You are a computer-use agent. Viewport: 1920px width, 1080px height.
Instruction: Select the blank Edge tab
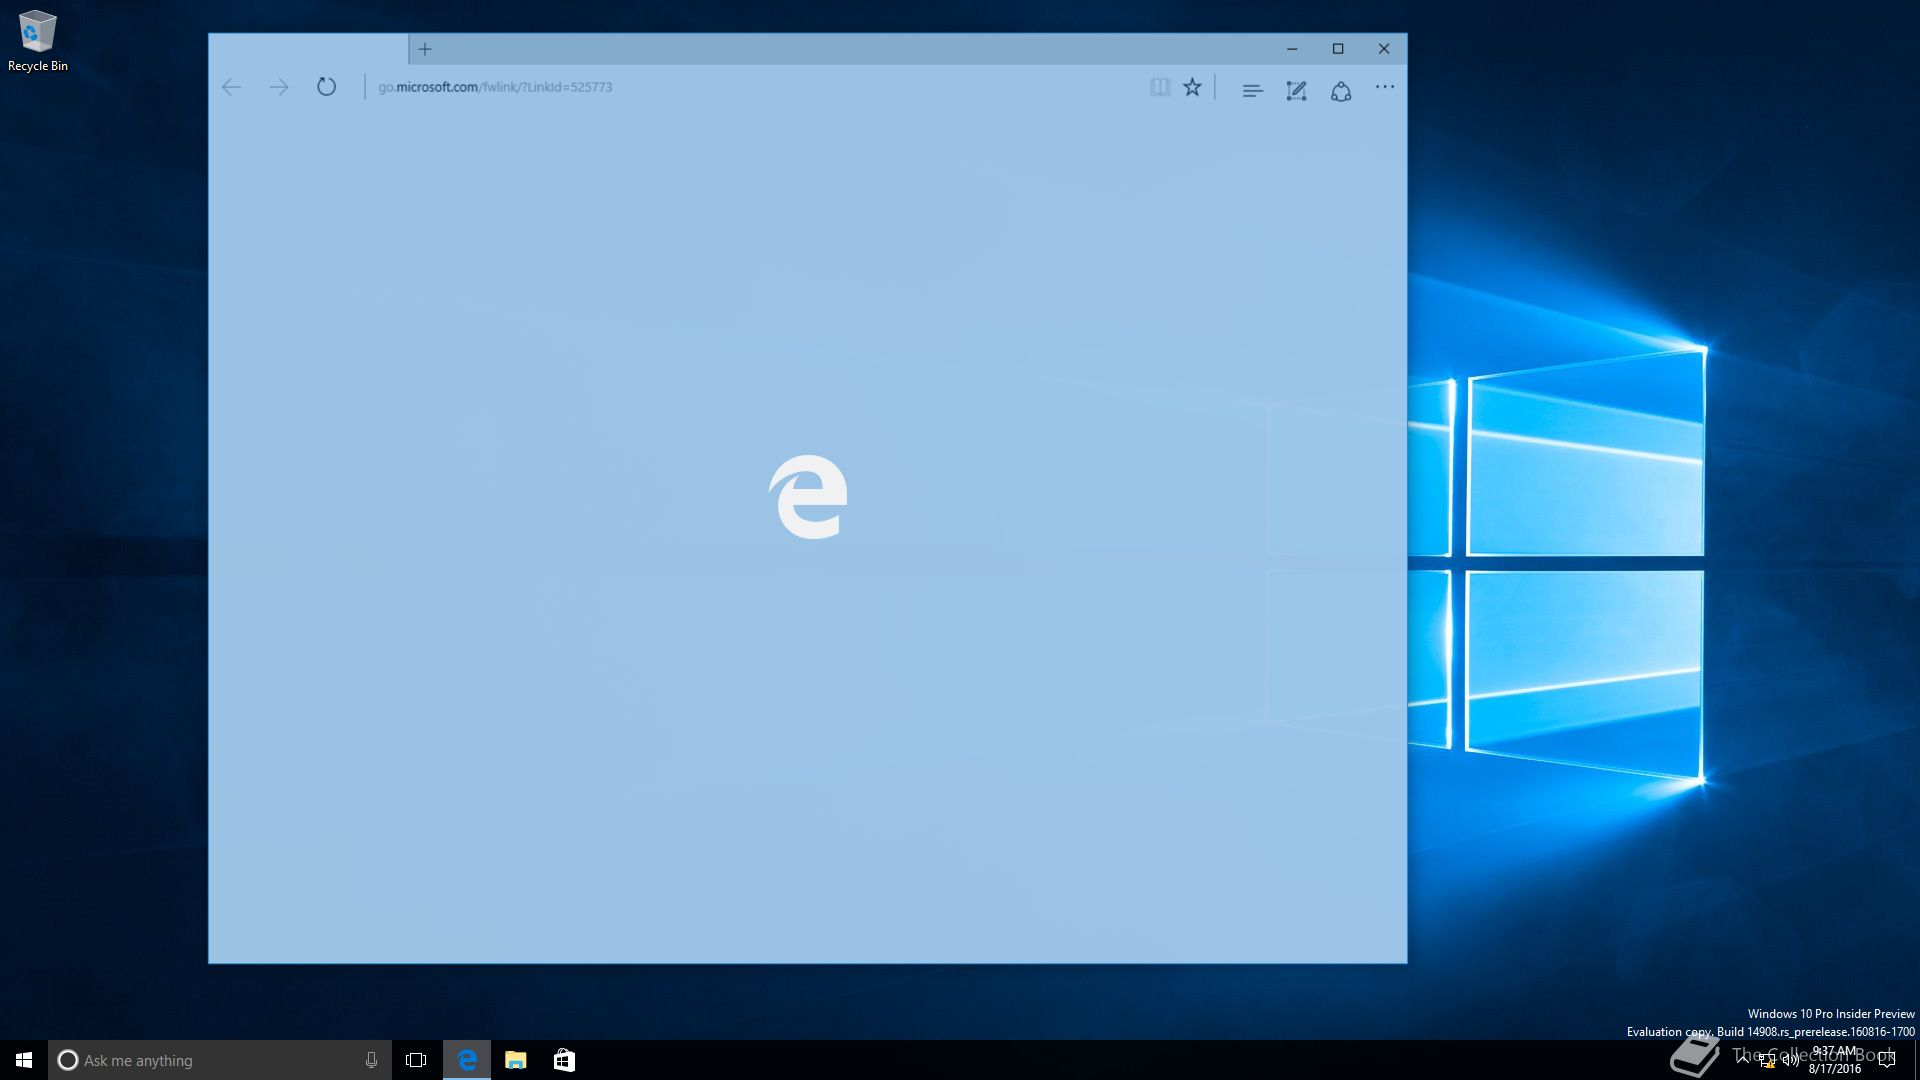[309, 49]
